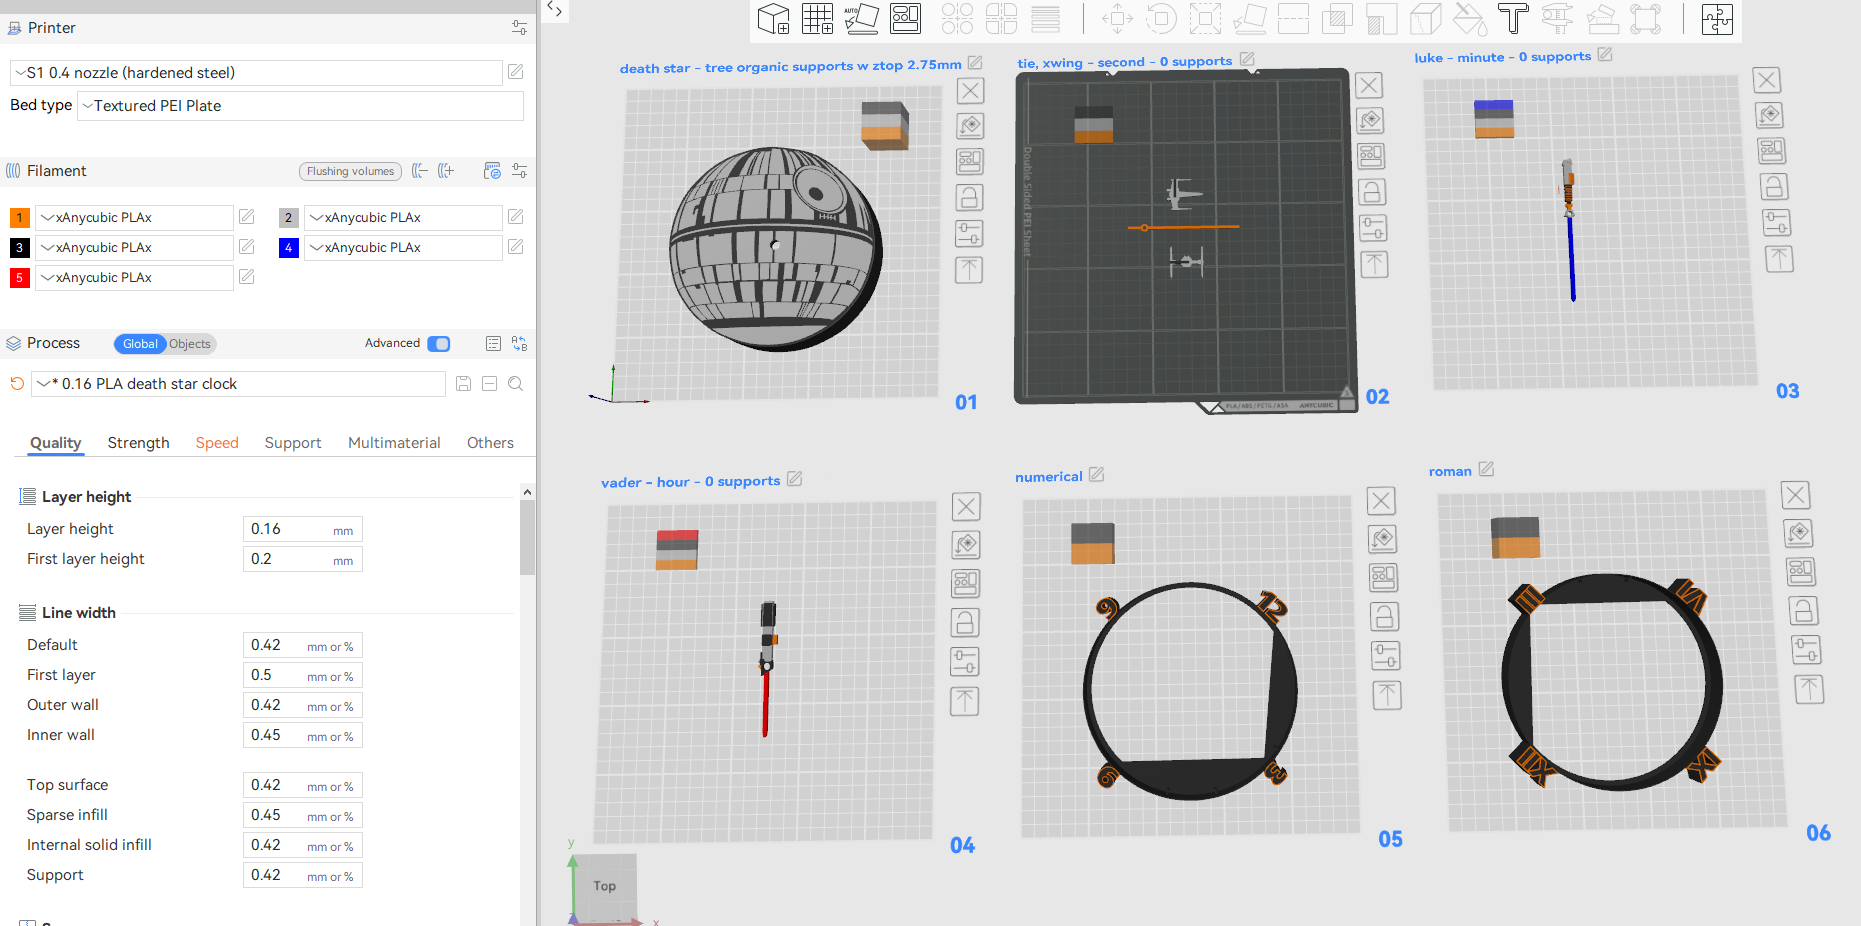Click red filament 5 color swatch
This screenshot has height=926, width=1861.
point(19,277)
